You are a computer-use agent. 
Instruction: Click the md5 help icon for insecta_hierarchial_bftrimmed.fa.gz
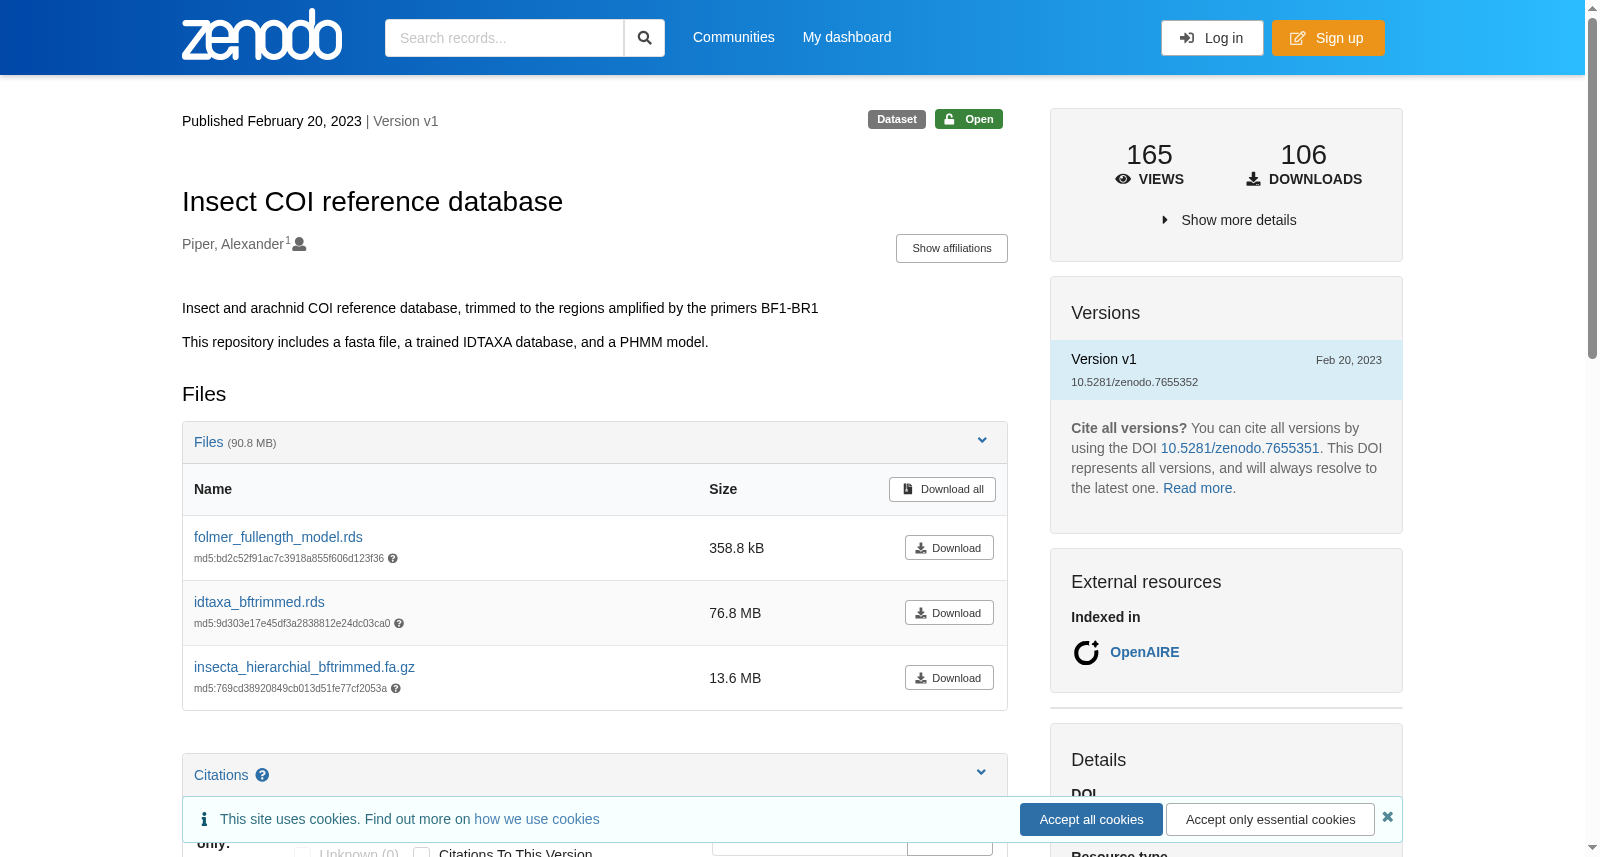[396, 689]
